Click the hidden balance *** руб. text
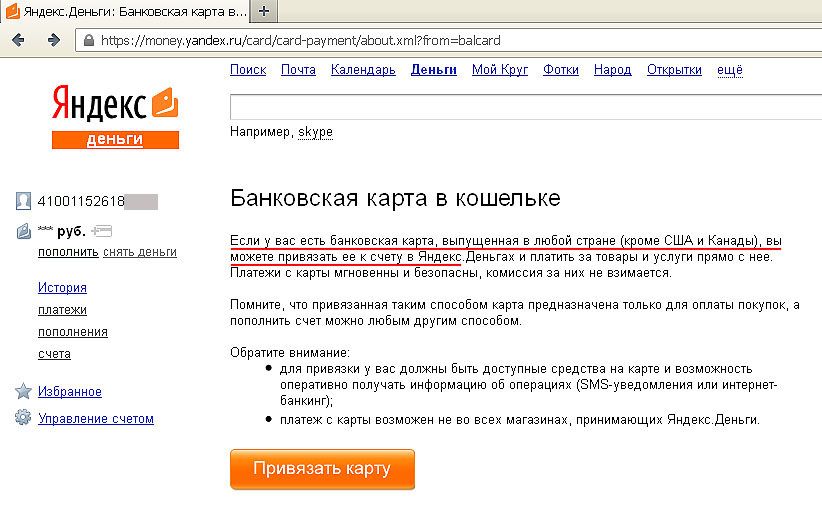822x514 pixels. click(62, 231)
